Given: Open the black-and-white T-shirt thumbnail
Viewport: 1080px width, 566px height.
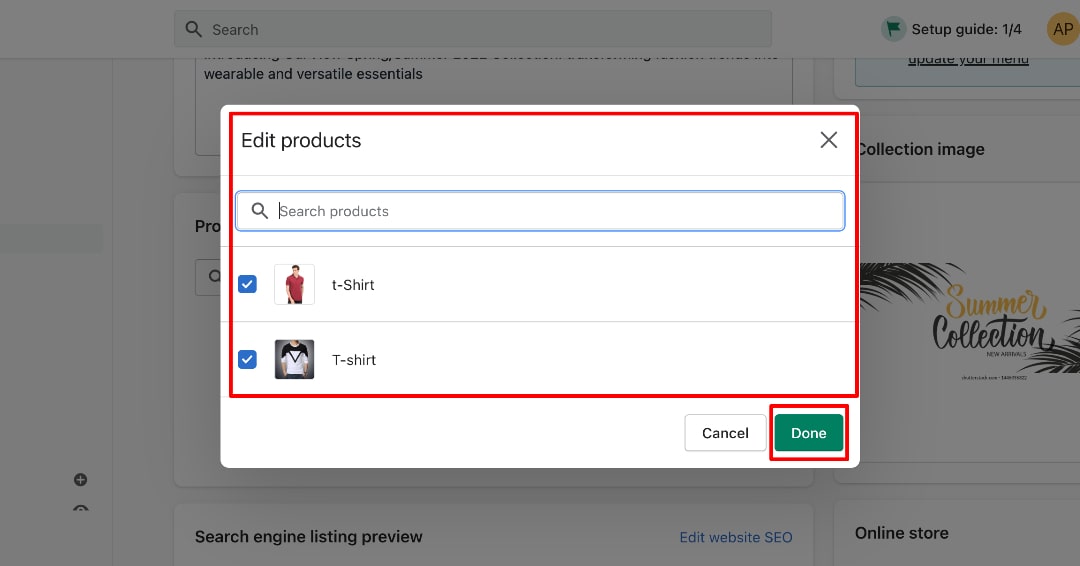Looking at the screenshot, I should (x=294, y=359).
